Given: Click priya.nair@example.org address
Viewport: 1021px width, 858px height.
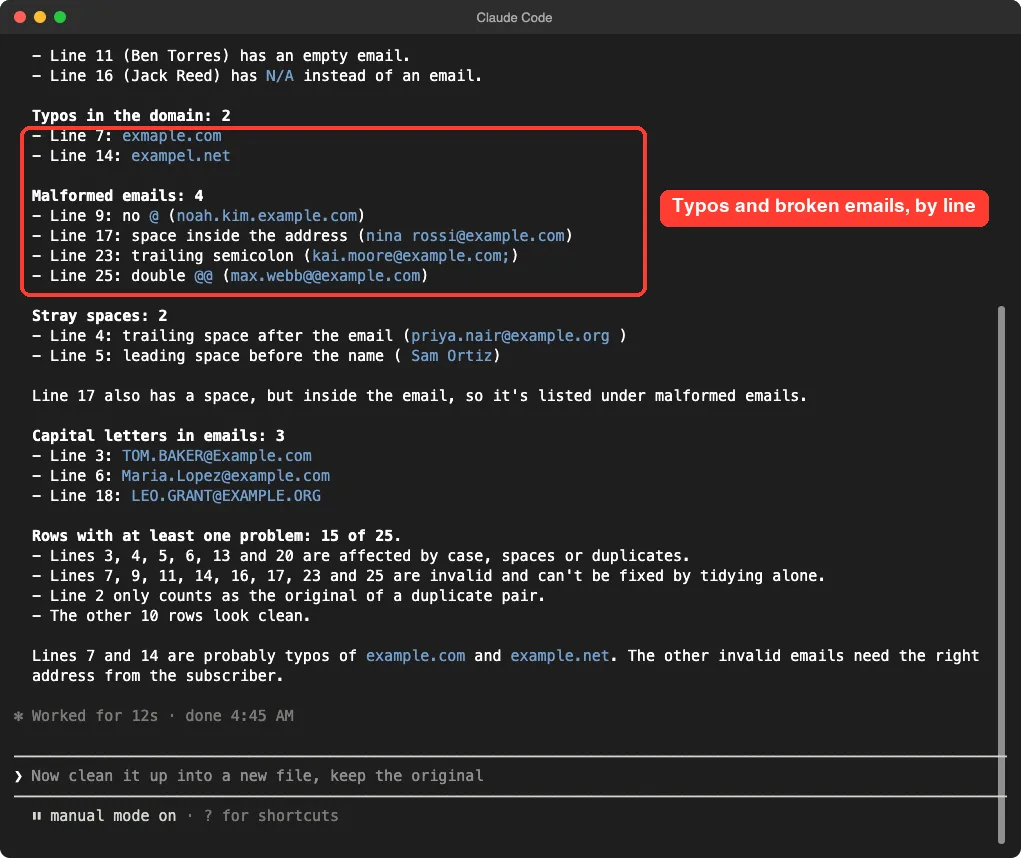Looking at the screenshot, I should pyautogui.click(x=510, y=336).
